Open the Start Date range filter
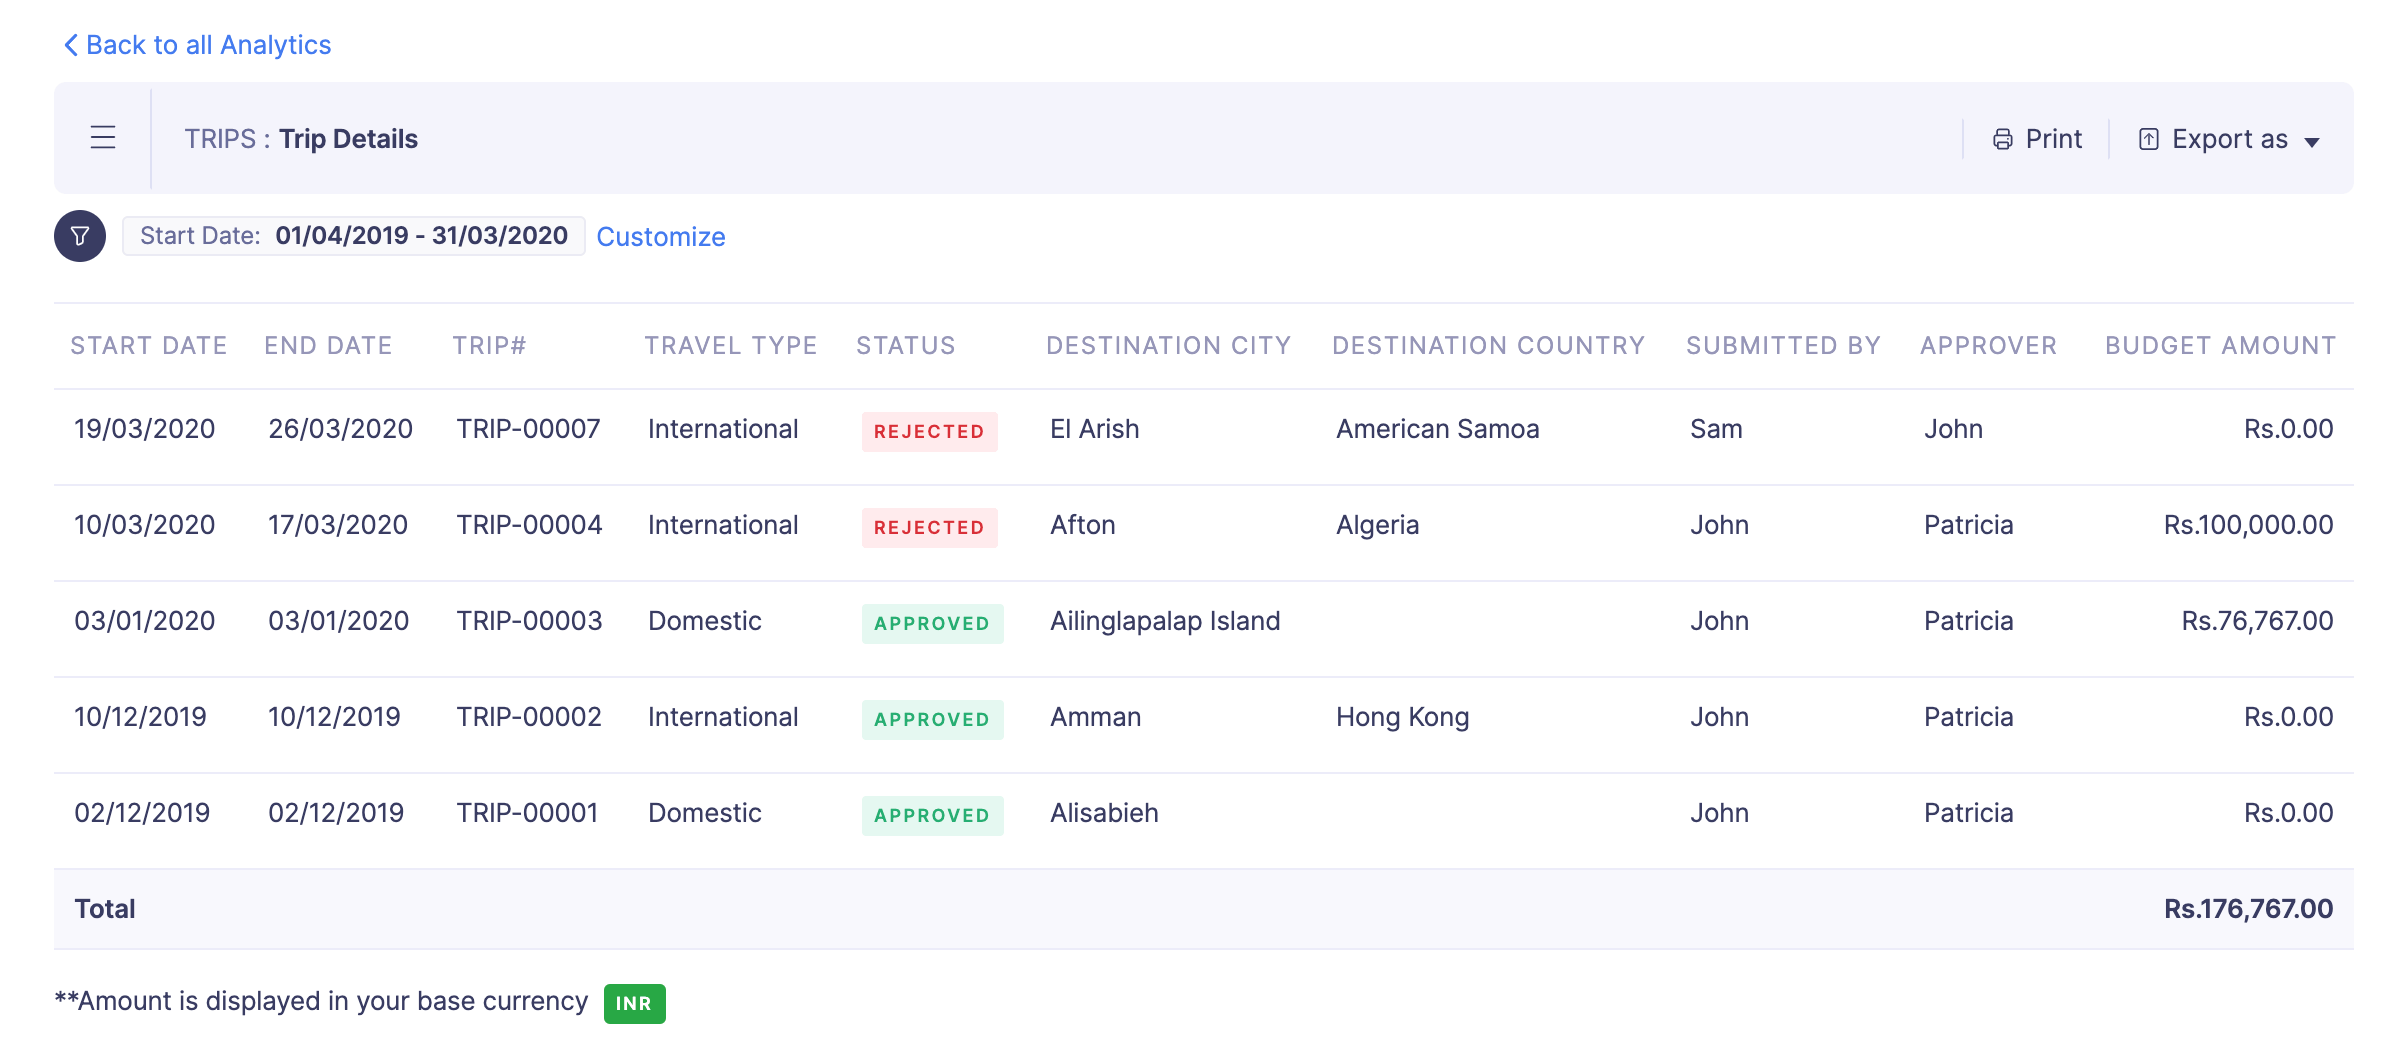2400x1060 pixels. click(x=354, y=236)
